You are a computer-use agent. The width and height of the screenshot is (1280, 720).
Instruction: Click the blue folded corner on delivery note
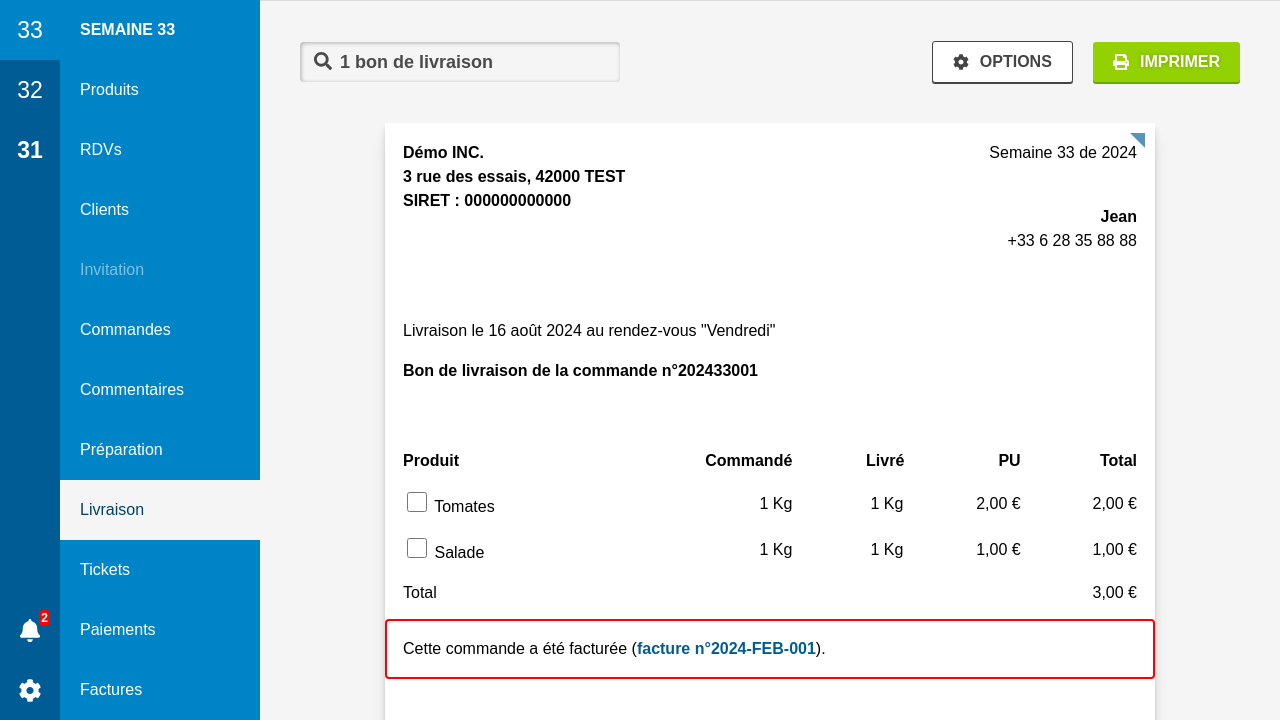coord(1138,139)
